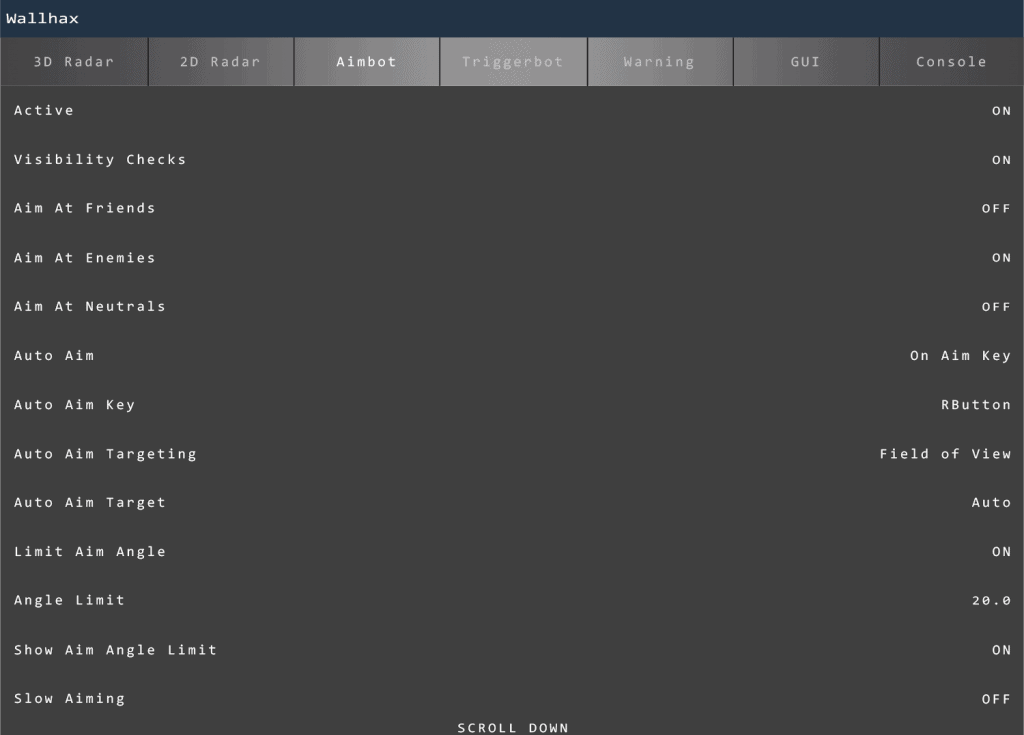Toggle the Active setting's ON value
Viewport: 1024px width, 735px height.
coord(1001,111)
